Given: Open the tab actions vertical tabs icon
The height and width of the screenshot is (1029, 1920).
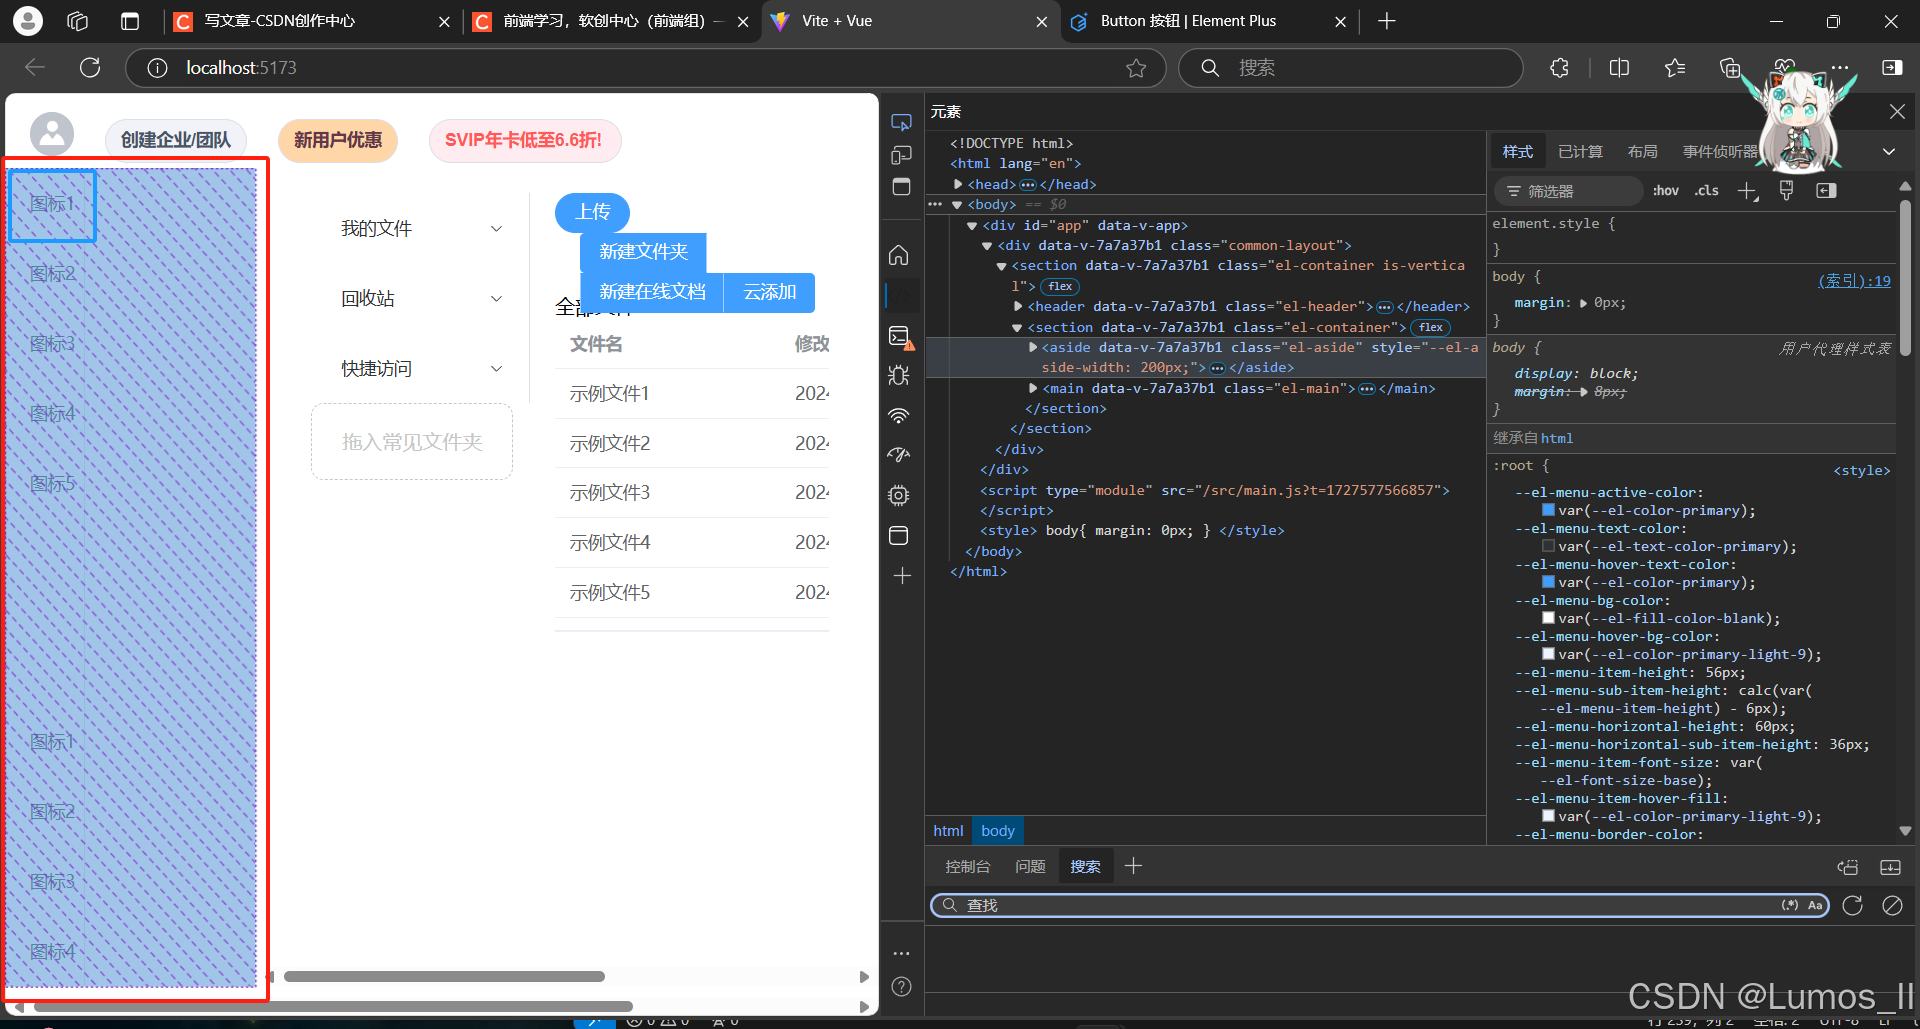Looking at the screenshot, I should pos(129,21).
